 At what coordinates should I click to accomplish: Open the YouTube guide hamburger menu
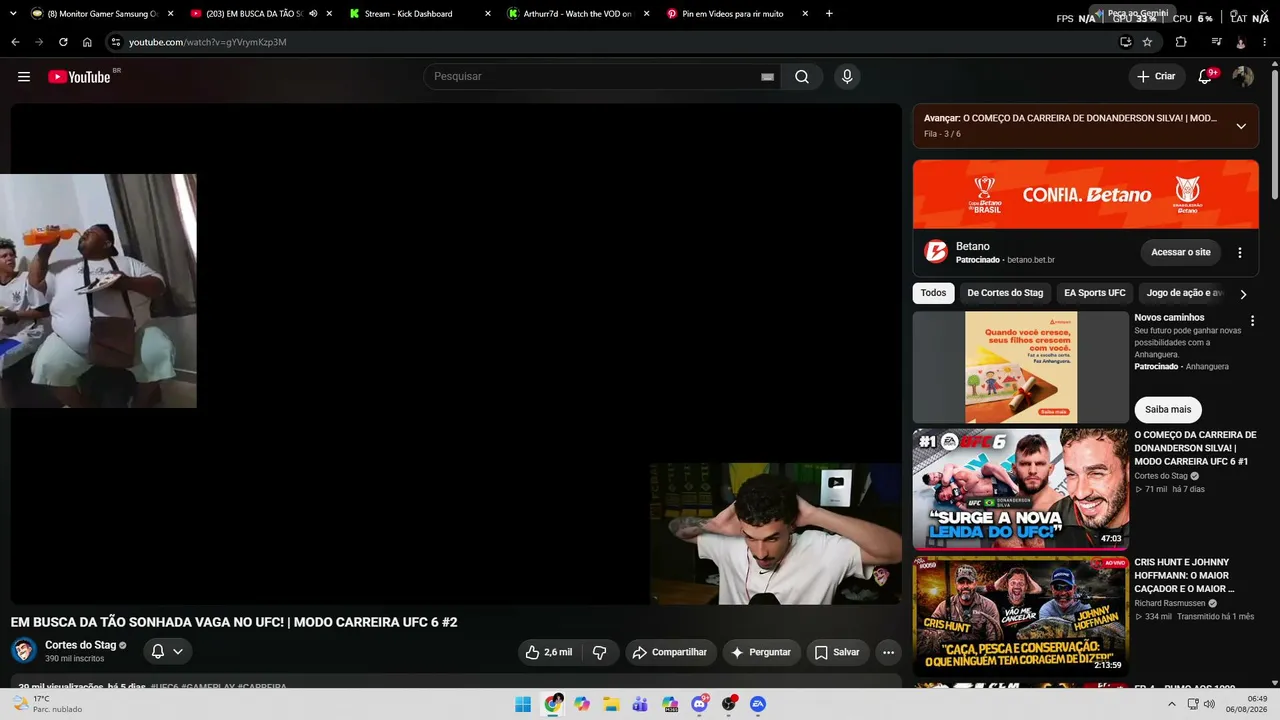[x=24, y=77]
